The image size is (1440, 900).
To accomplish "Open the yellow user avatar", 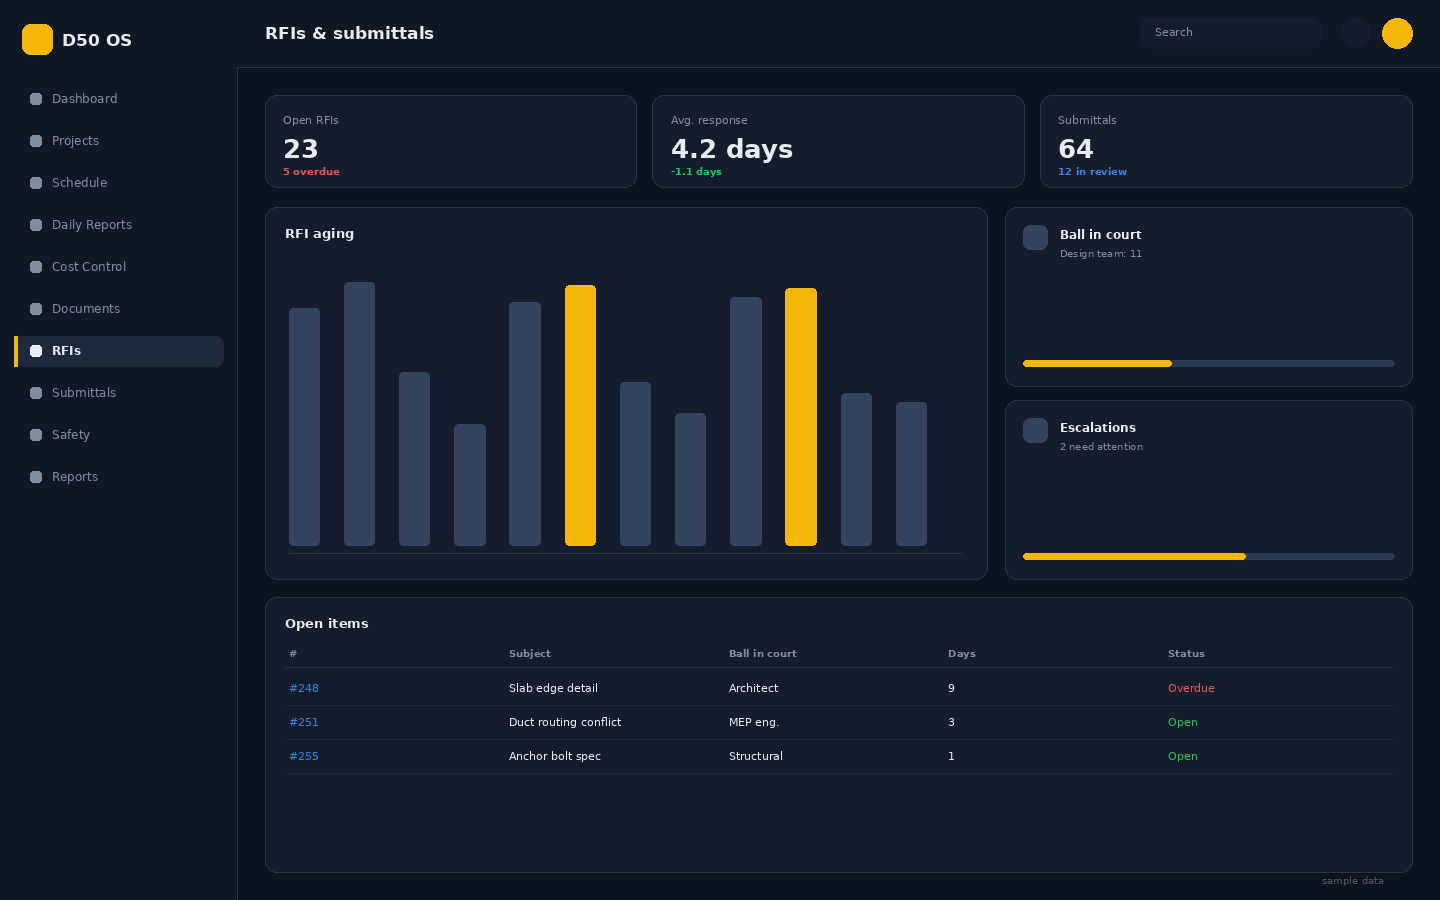I will point(1397,33).
